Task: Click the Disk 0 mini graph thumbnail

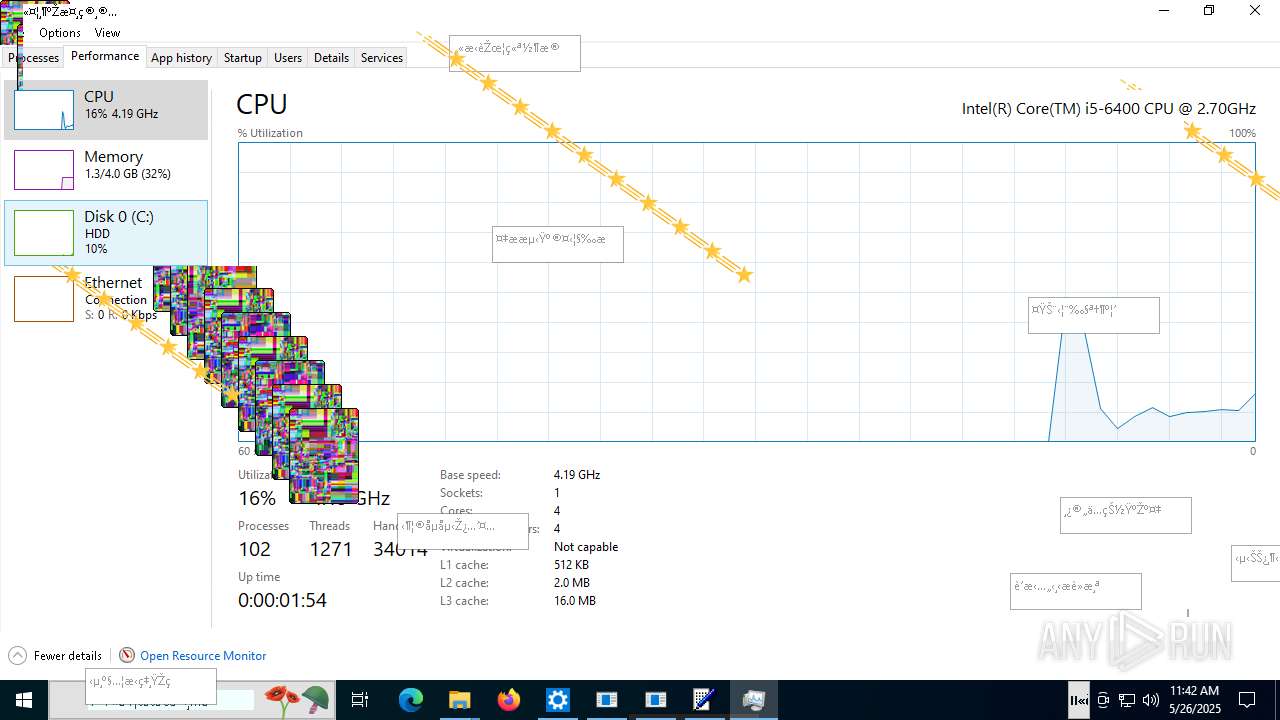Action: pyautogui.click(x=44, y=233)
